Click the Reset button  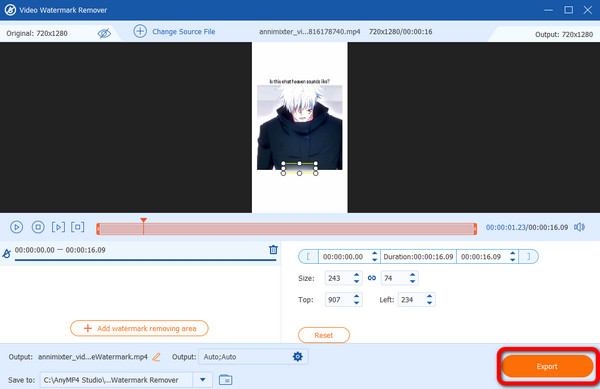click(324, 335)
